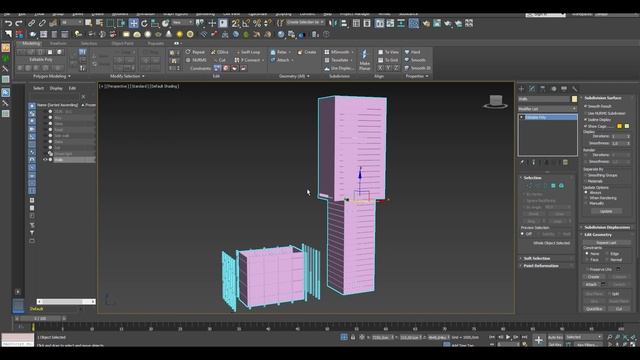Select the Manually update option
Image resolution: width=640 pixels, height=360 pixels.
(x=586, y=203)
